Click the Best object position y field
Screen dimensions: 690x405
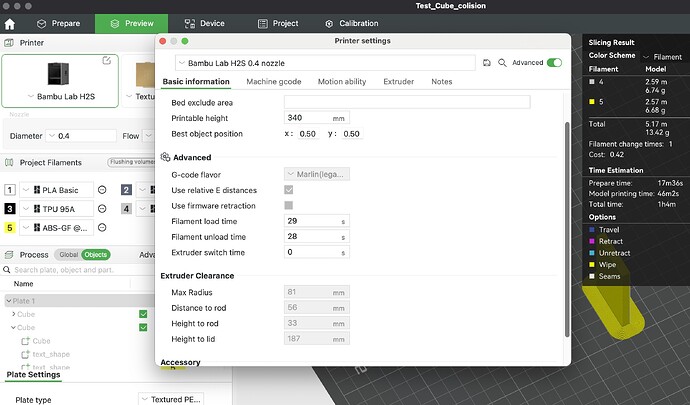pyautogui.click(x=351, y=134)
